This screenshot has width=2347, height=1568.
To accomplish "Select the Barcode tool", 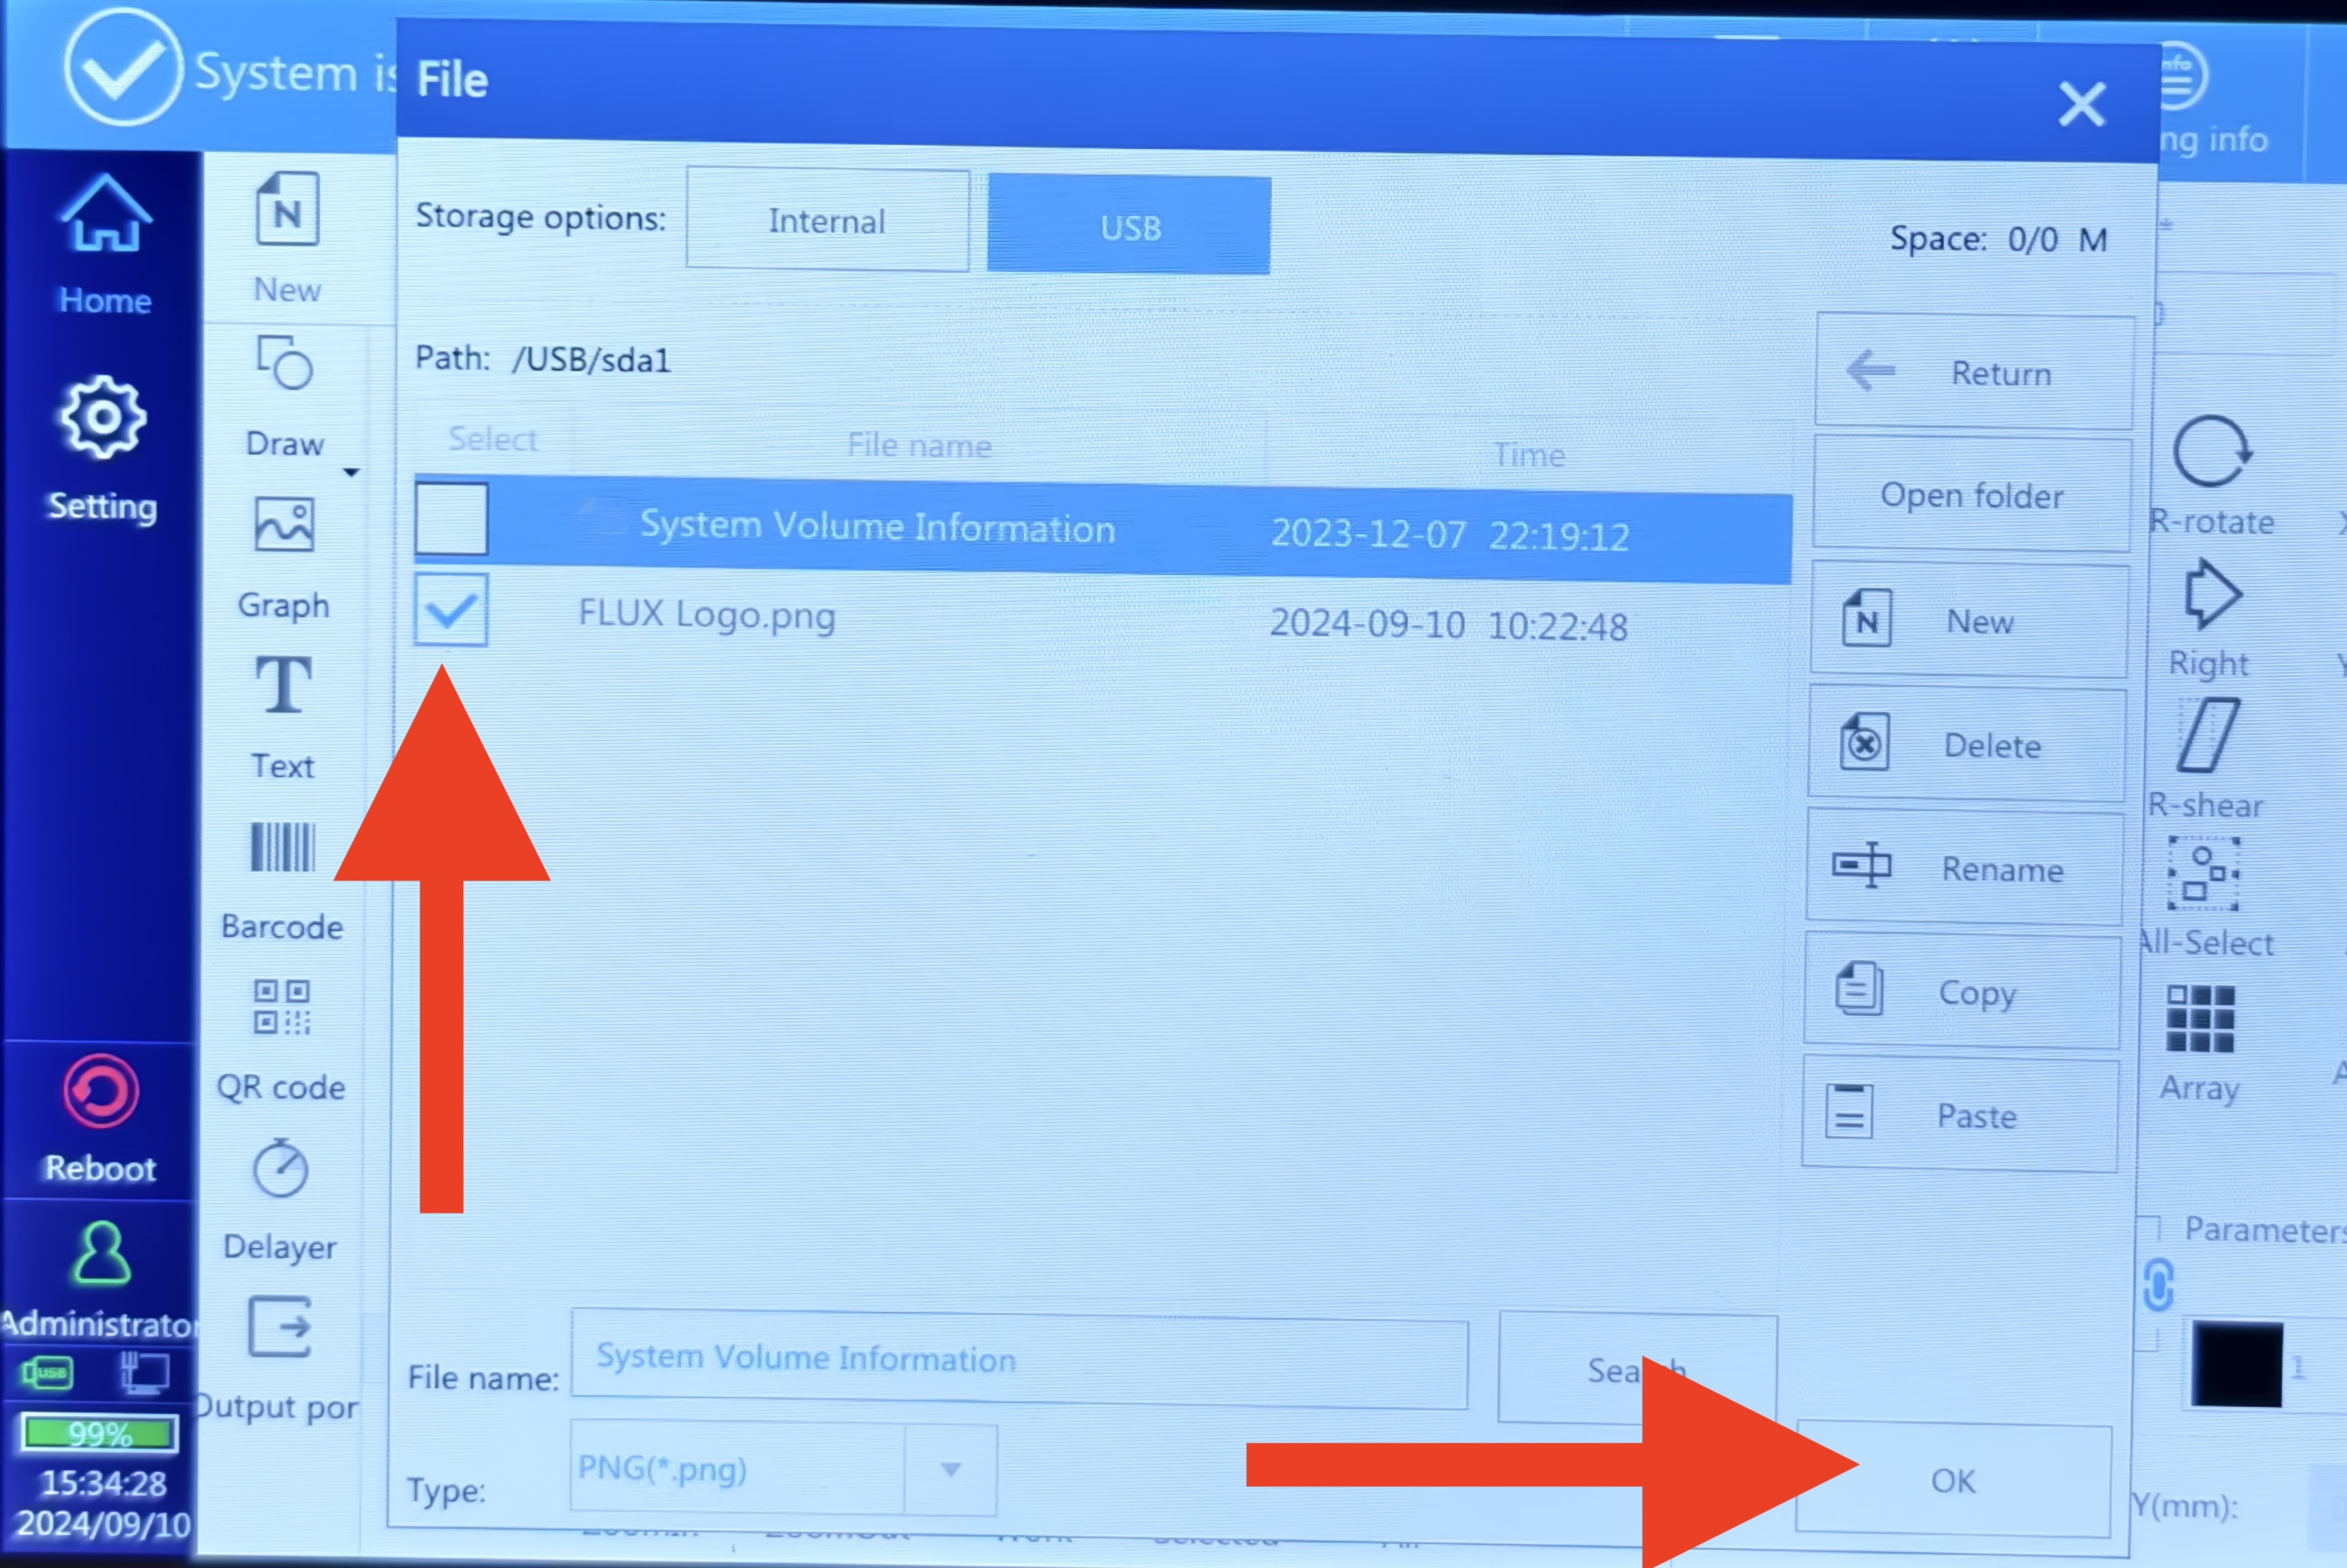I will click(x=282, y=847).
